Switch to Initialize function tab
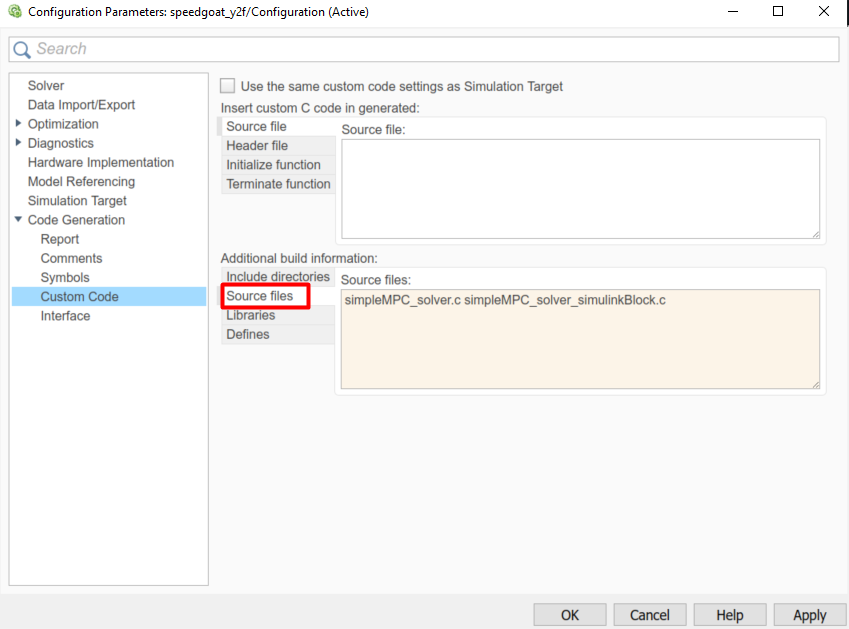The width and height of the screenshot is (849, 629). pos(273,165)
